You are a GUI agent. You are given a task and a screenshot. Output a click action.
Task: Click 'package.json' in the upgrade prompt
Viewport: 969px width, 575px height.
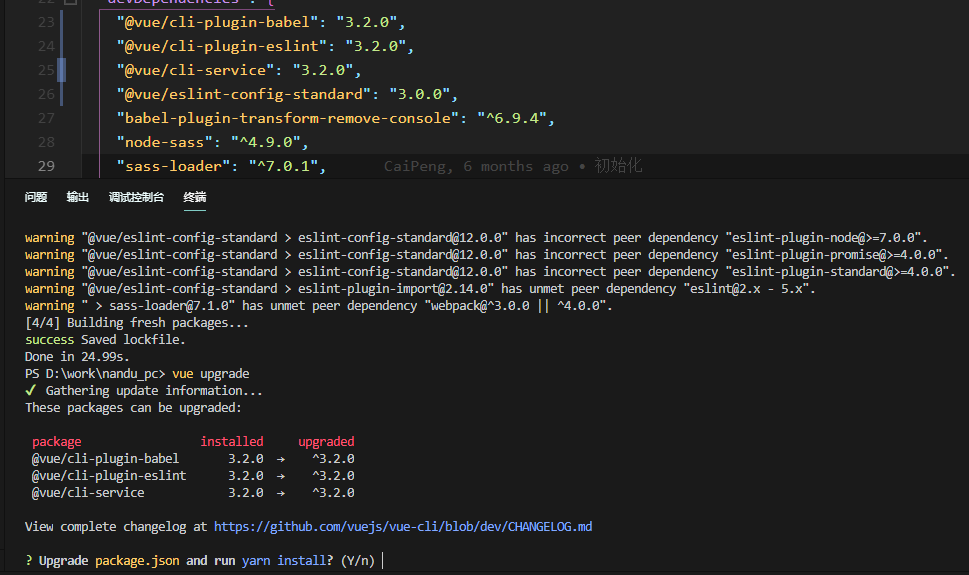click(137, 561)
